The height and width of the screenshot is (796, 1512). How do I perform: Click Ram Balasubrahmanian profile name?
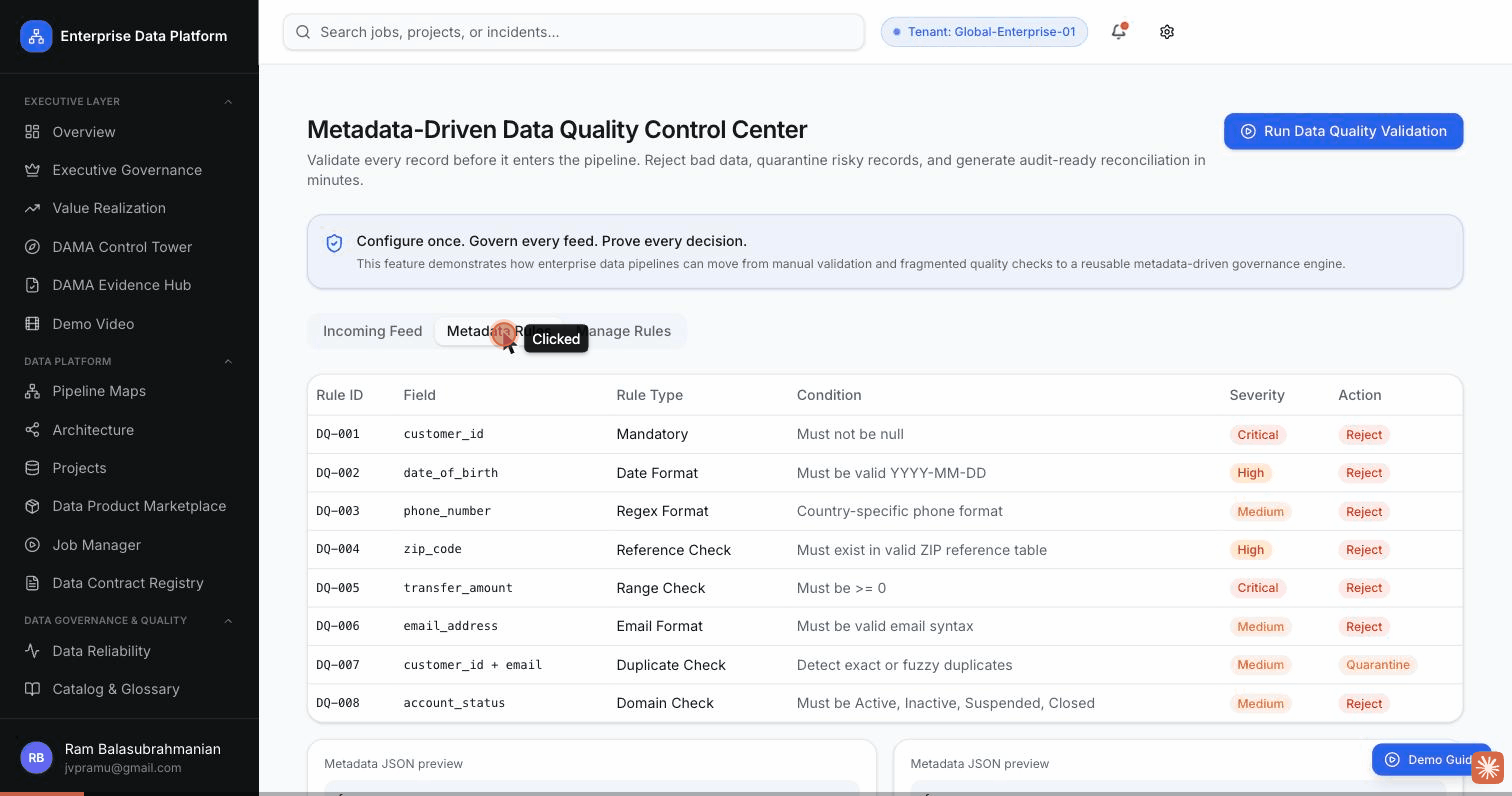coord(143,749)
